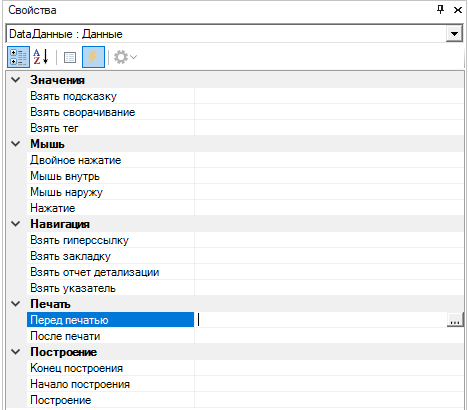Screen dimensions: 468x410
Task: Click the ellipsis button for Перед печатью
Action: [455, 320]
